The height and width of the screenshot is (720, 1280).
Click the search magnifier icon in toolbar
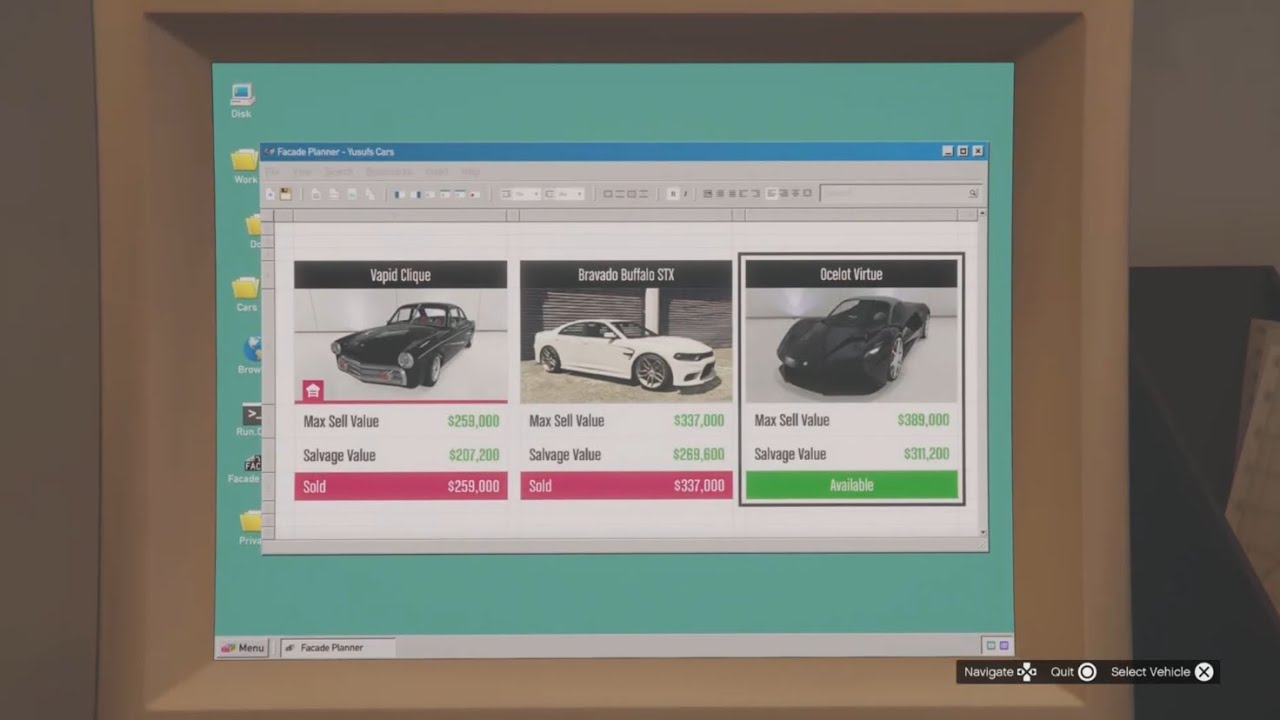pos(972,193)
